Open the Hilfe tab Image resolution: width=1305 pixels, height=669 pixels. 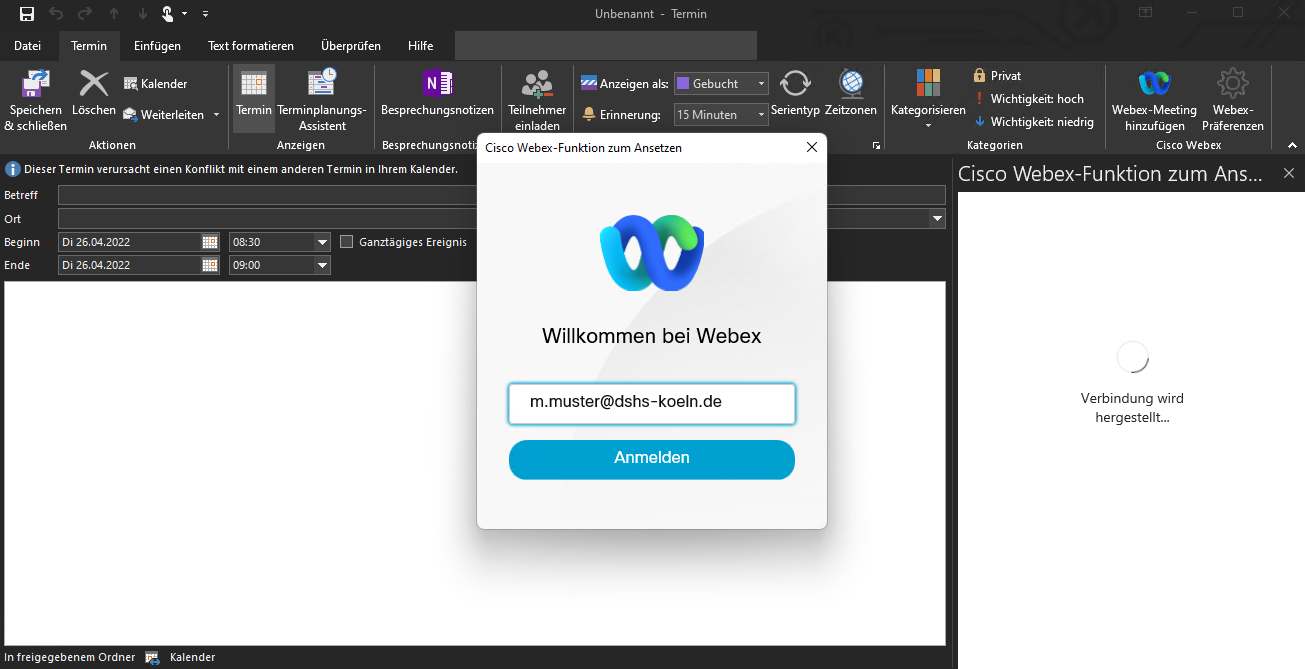(x=421, y=46)
